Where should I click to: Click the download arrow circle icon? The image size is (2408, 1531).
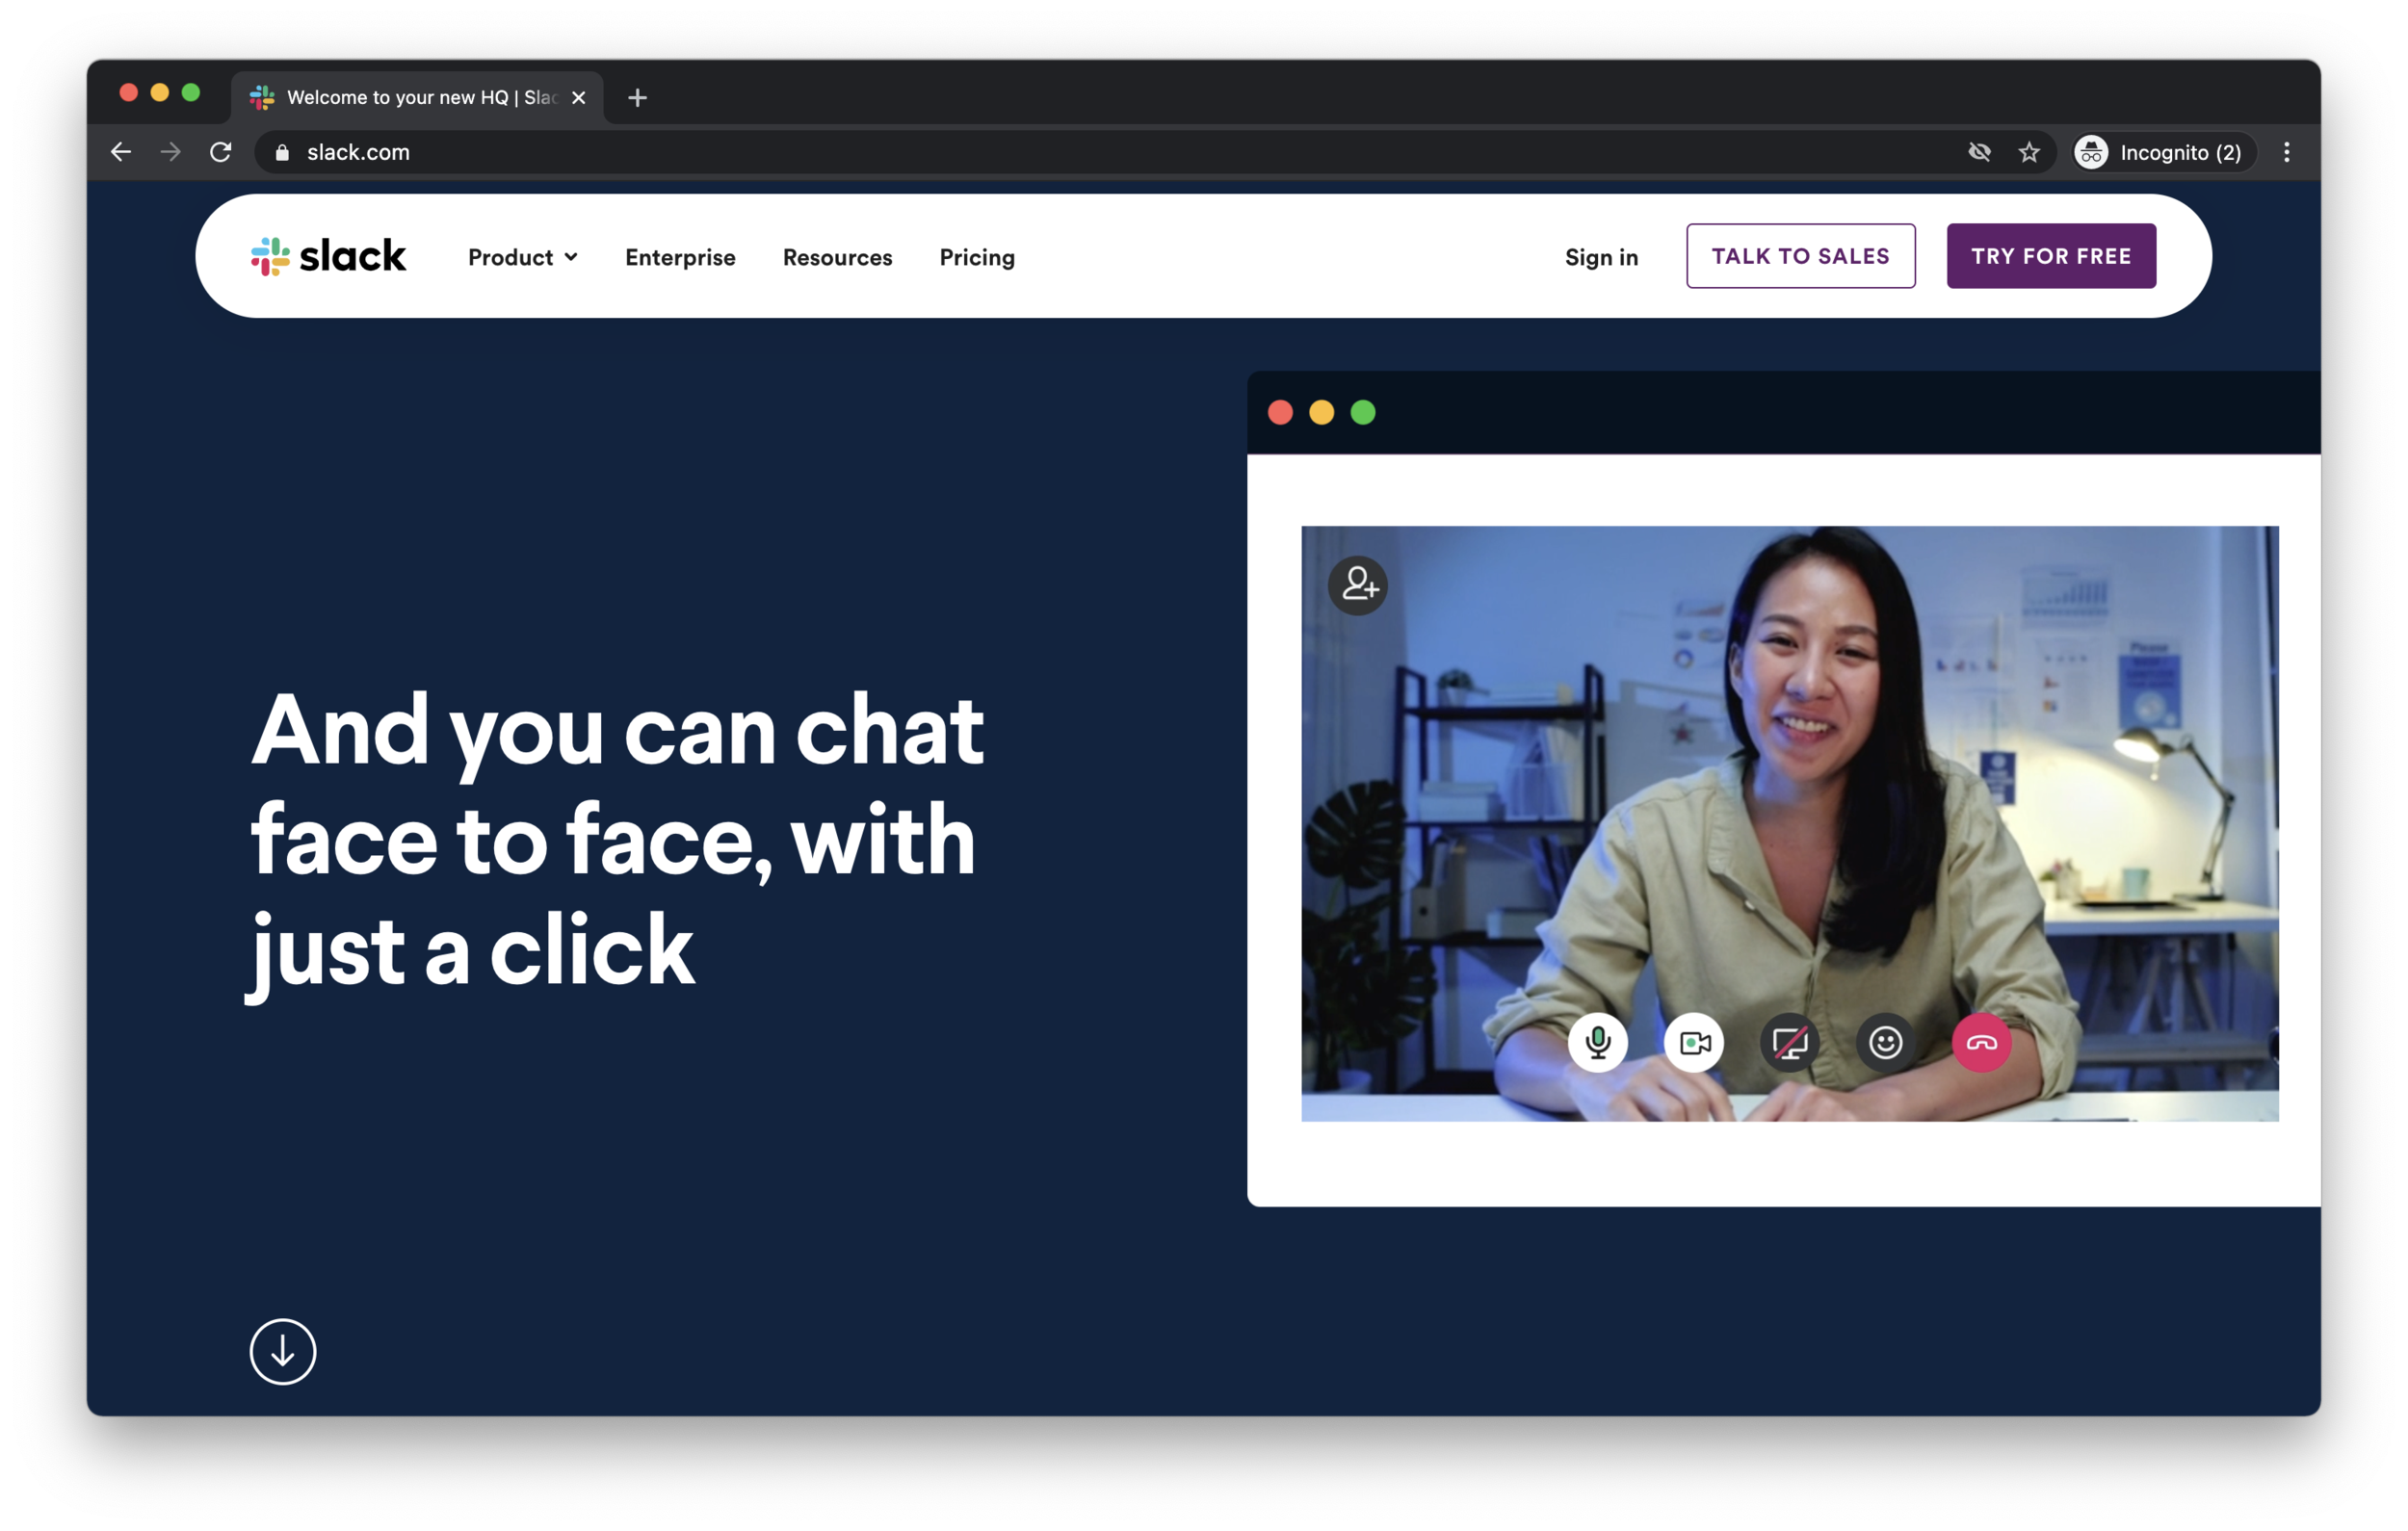click(x=284, y=1352)
